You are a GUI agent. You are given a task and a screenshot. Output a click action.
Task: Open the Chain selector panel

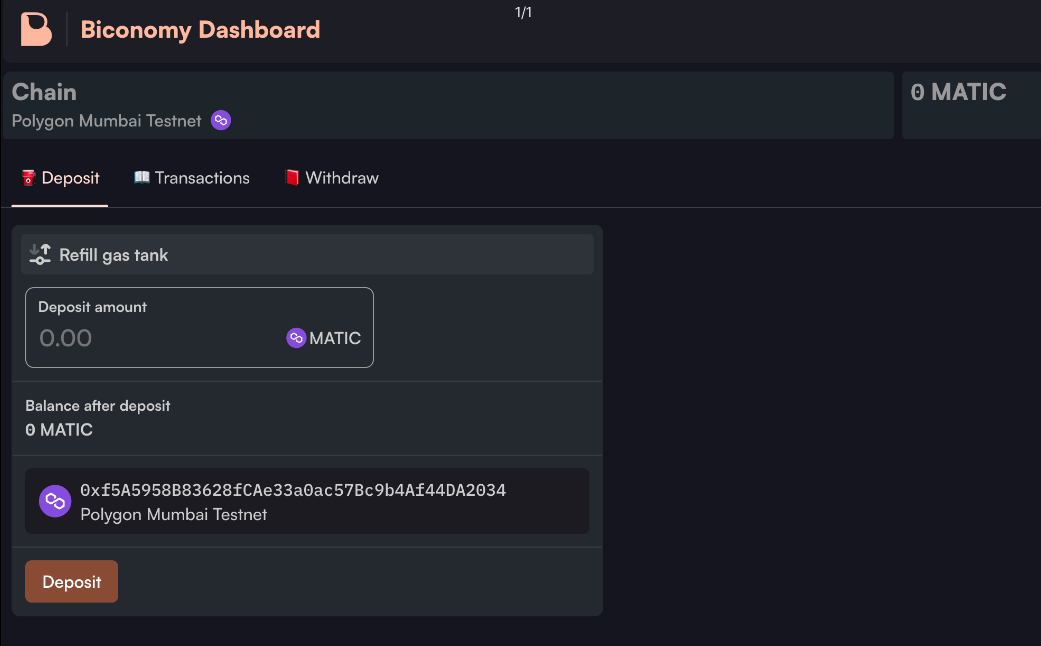tap(448, 105)
